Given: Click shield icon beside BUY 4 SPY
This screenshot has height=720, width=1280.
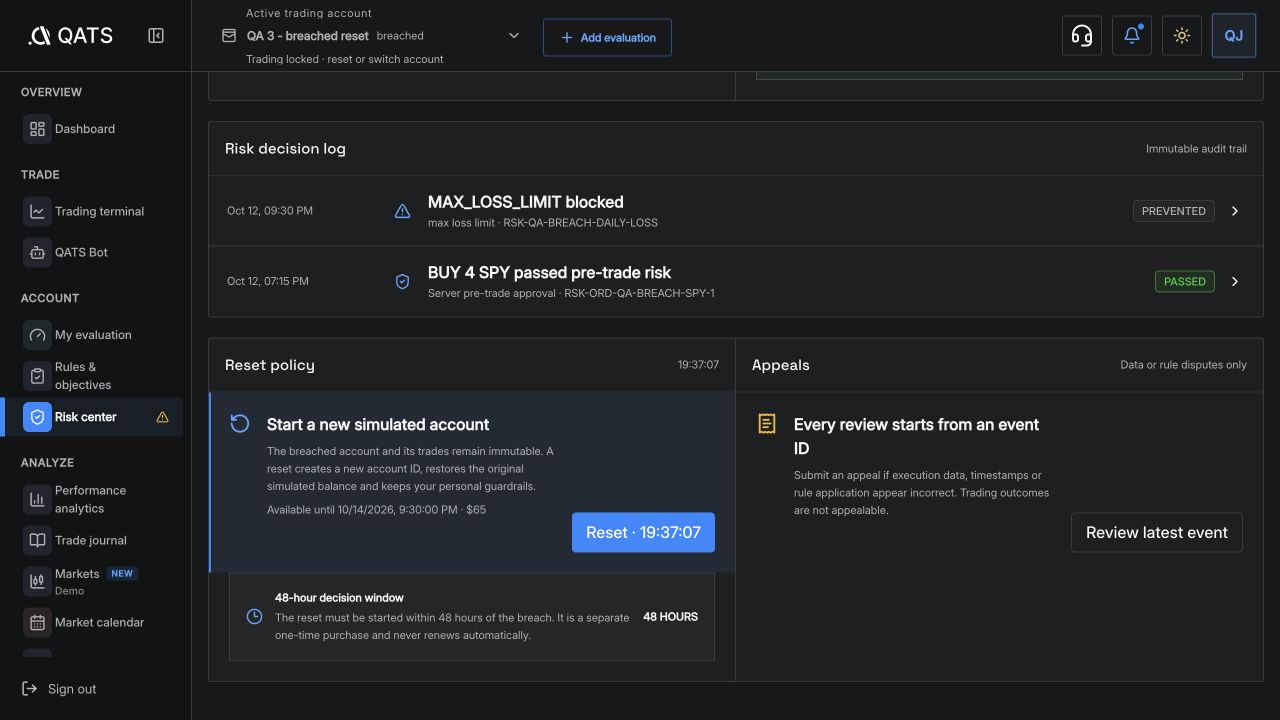Looking at the screenshot, I should click(402, 281).
